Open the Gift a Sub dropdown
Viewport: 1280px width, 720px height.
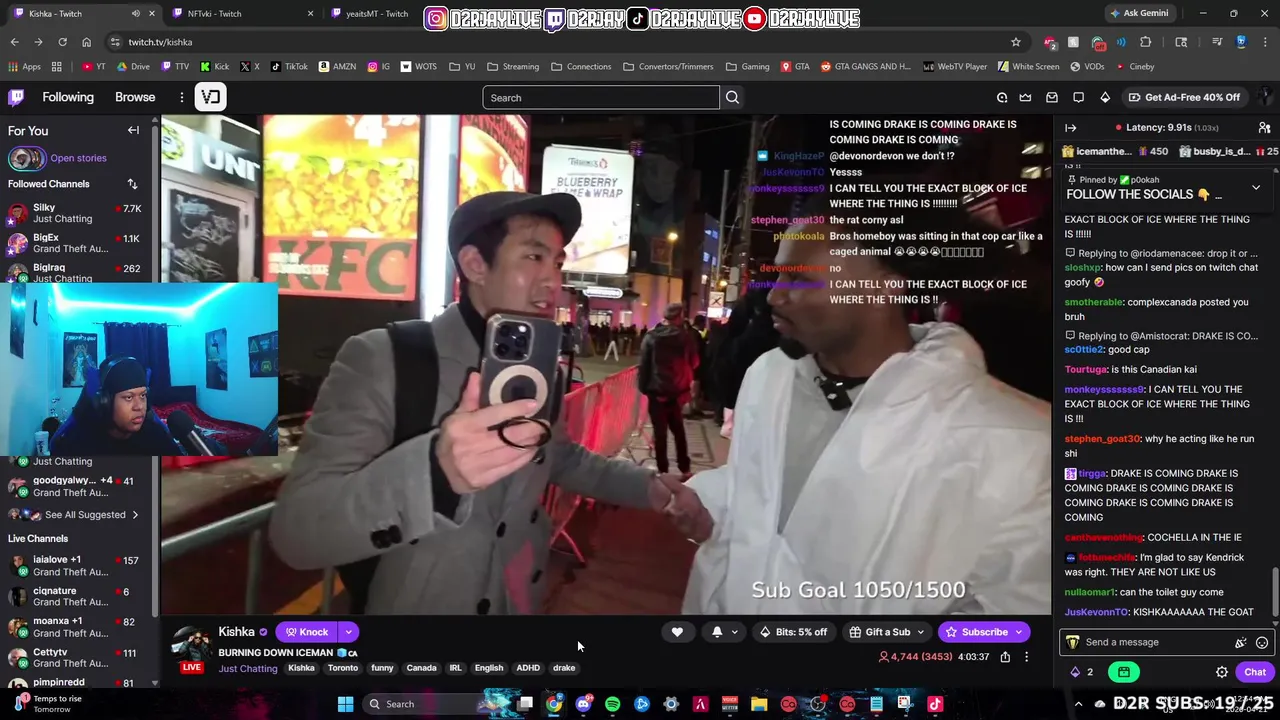tap(887, 632)
